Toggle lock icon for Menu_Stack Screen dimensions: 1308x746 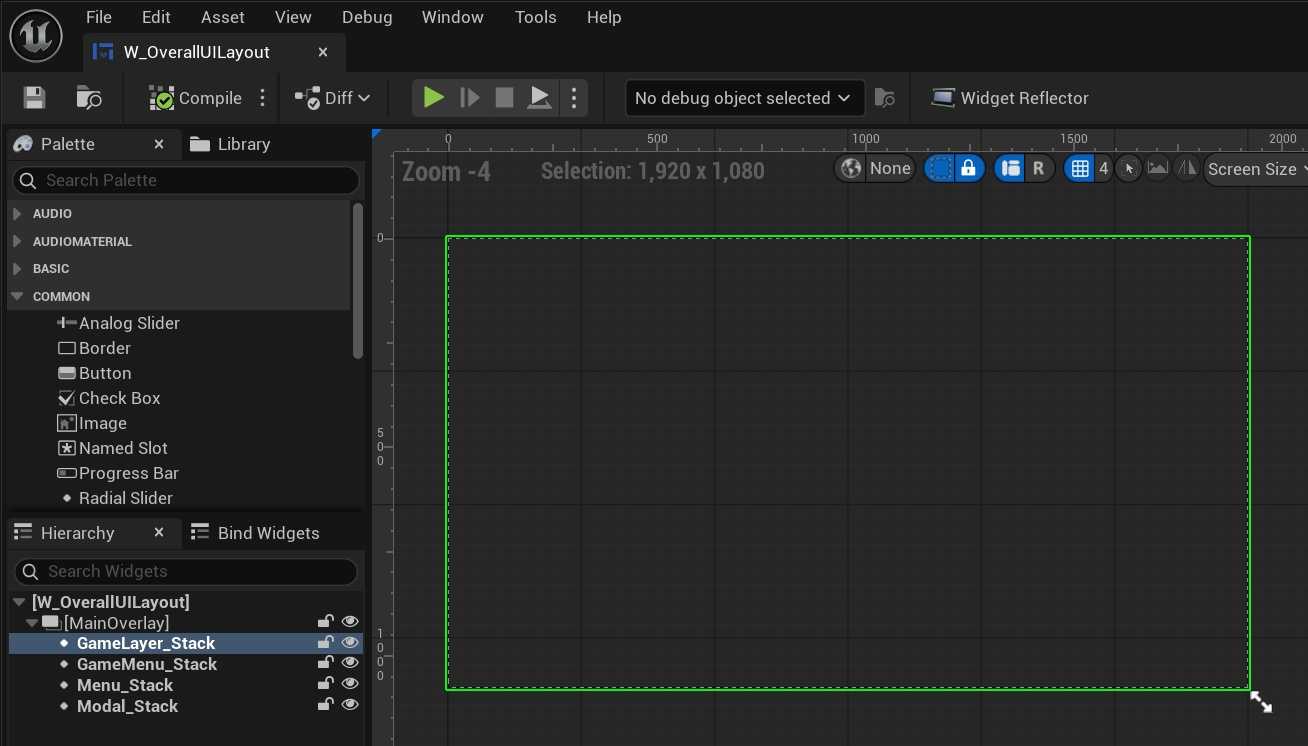325,685
